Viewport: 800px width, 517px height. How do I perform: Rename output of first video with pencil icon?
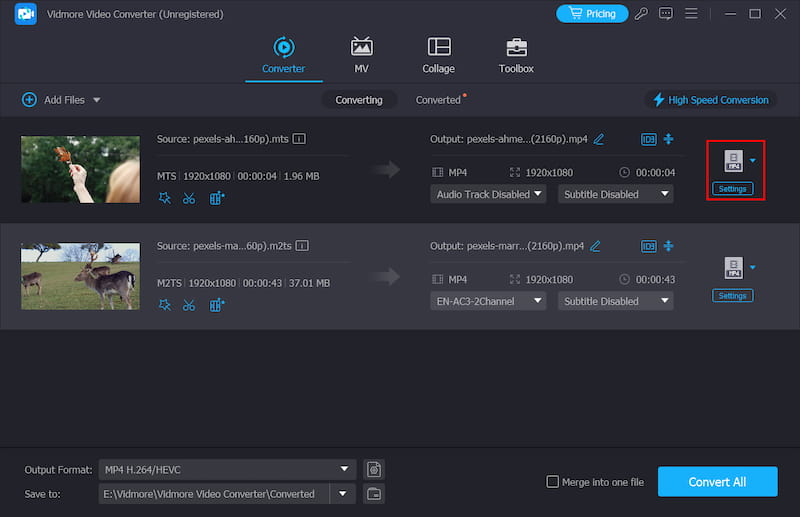click(599, 139)
